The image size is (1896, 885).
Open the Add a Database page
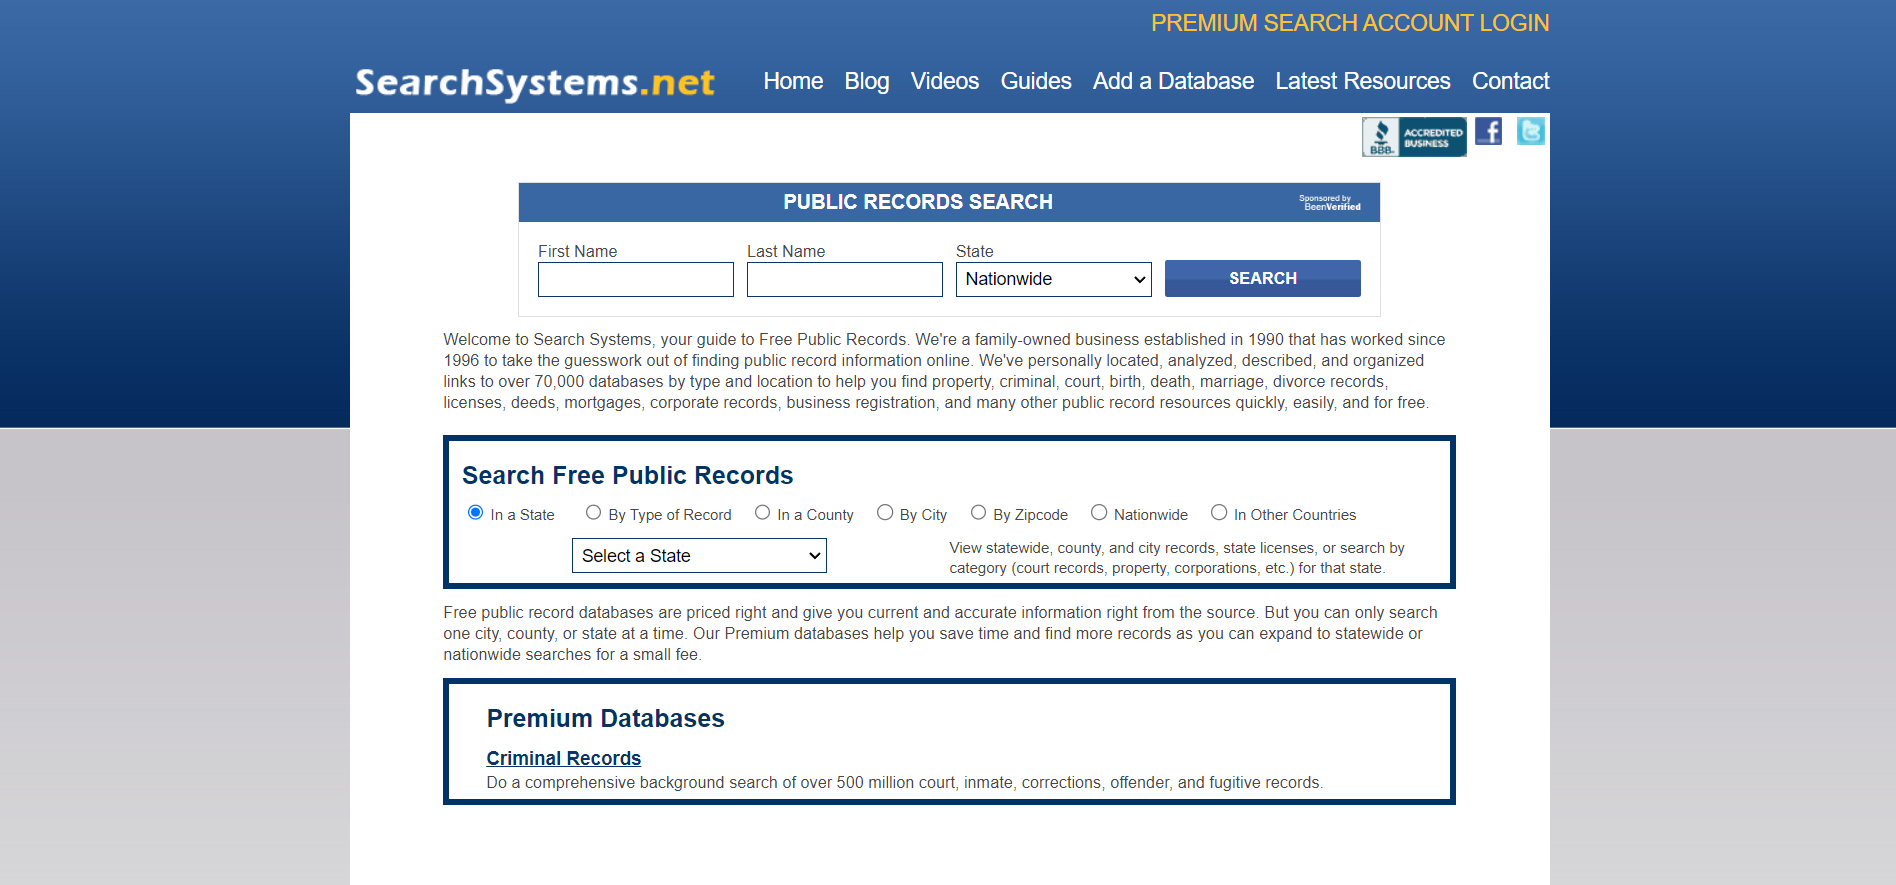coord(1173,81)
